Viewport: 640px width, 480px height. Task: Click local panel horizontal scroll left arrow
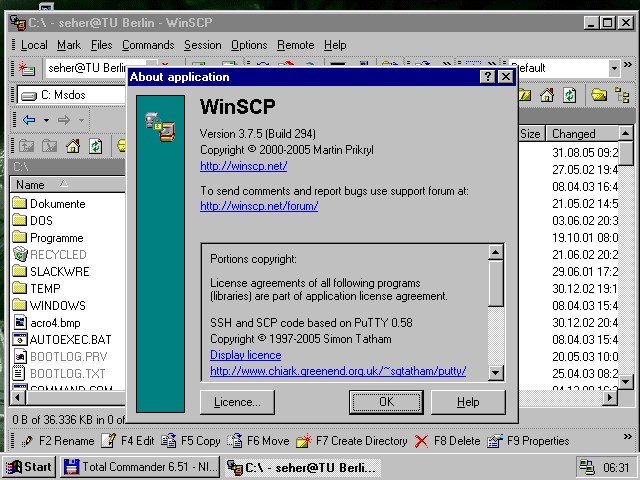pyautogui.click(x=17, y=398)
